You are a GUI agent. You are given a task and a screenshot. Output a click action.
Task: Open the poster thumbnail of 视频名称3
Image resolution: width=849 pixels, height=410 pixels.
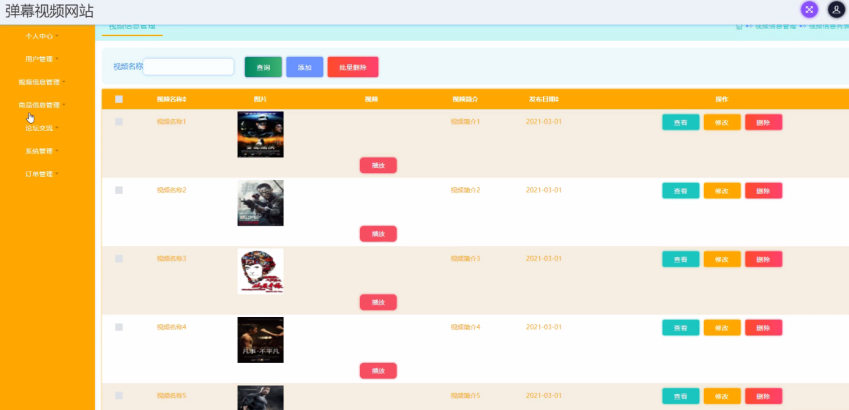[x=260, y=271]
